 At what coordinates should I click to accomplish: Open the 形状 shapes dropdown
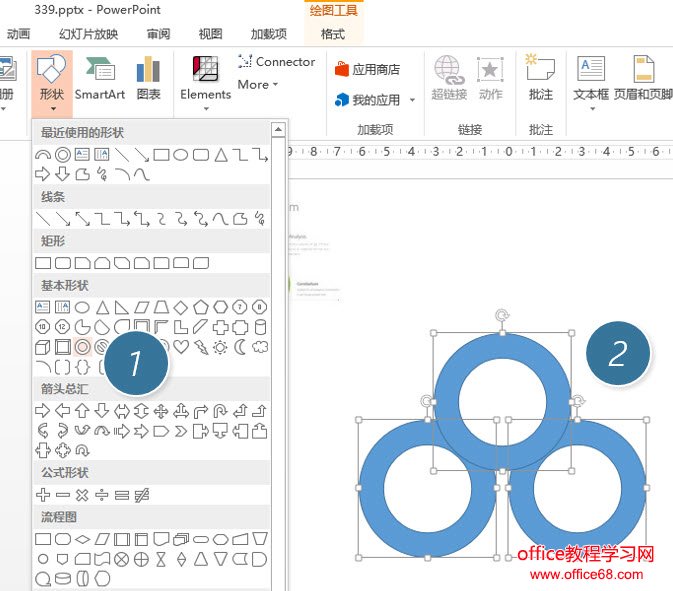pos(51,78)
